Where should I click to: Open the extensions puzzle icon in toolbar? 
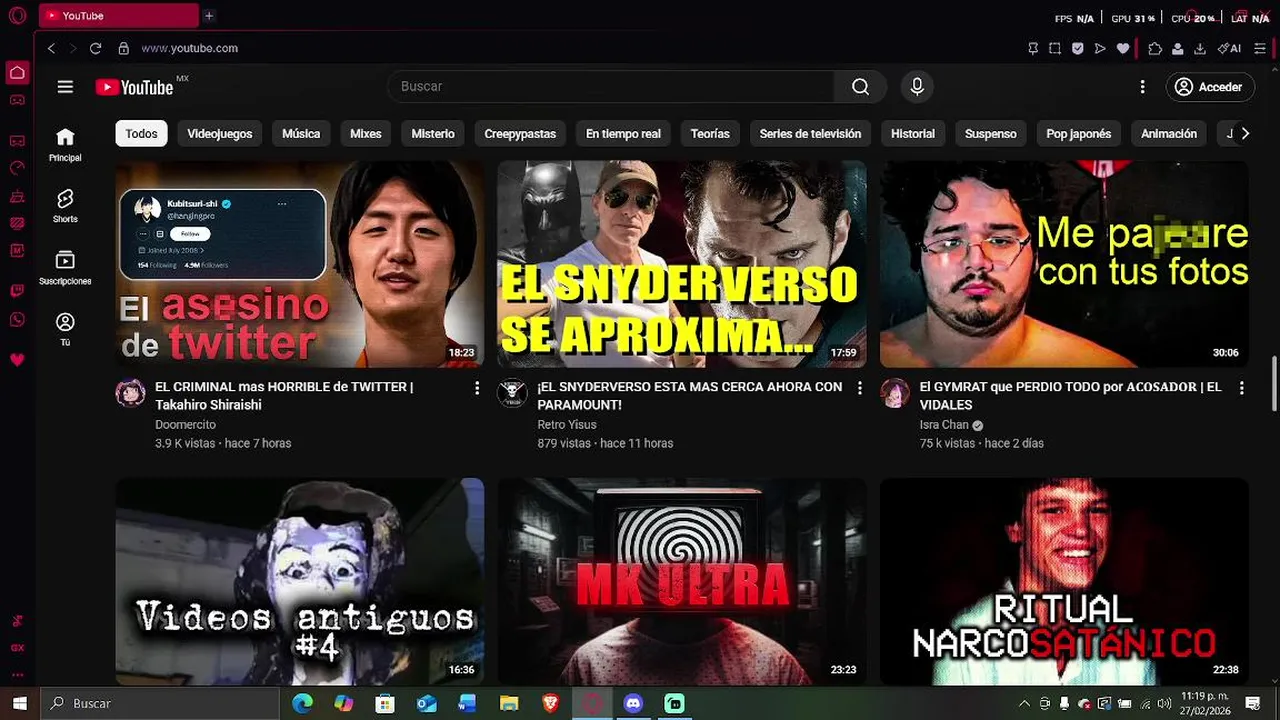click(1155, 48)
